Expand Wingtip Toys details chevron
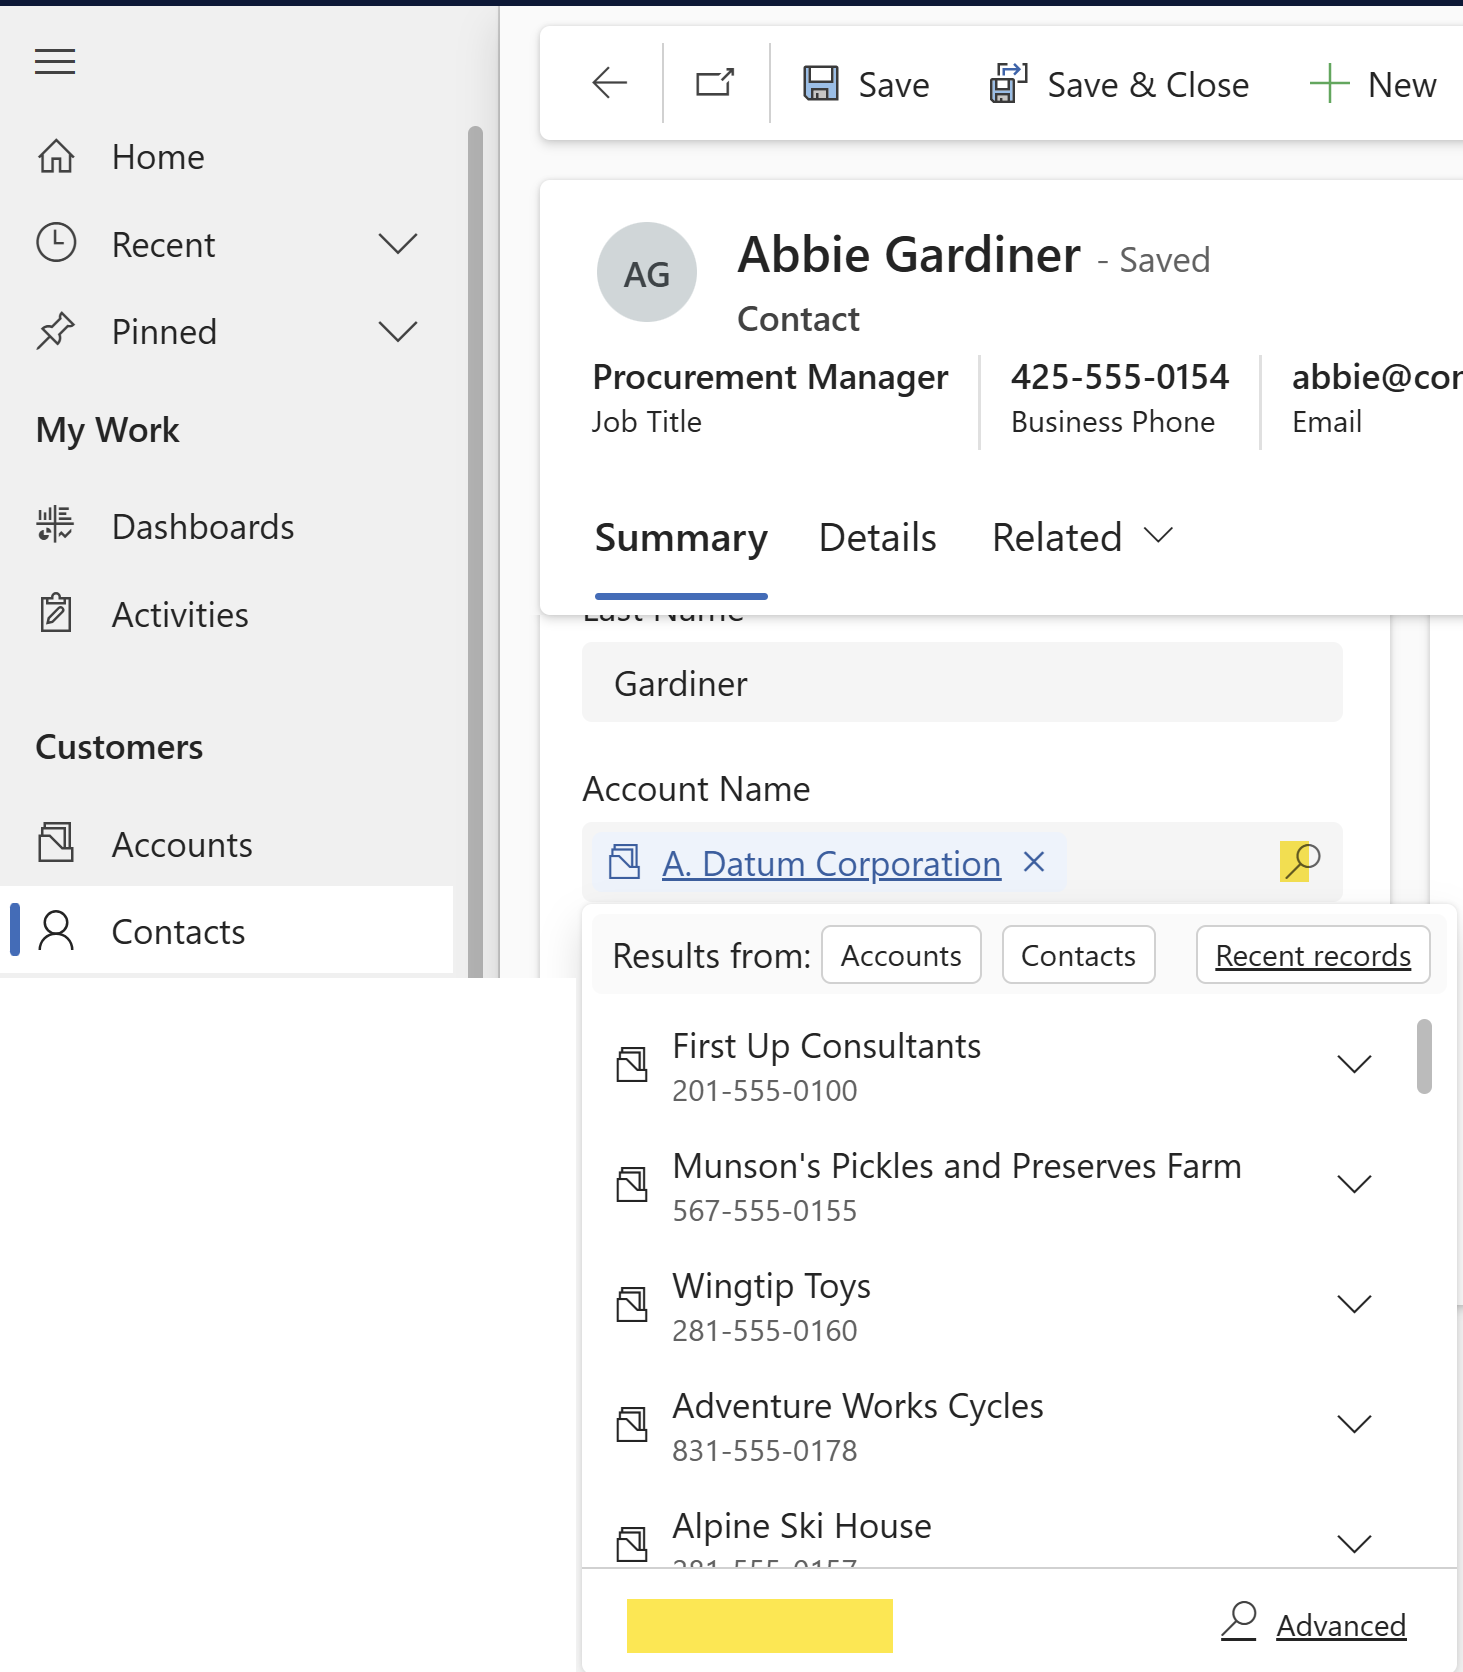The height and width of the screenshot is (1672, 1463). point(1354,1304)
